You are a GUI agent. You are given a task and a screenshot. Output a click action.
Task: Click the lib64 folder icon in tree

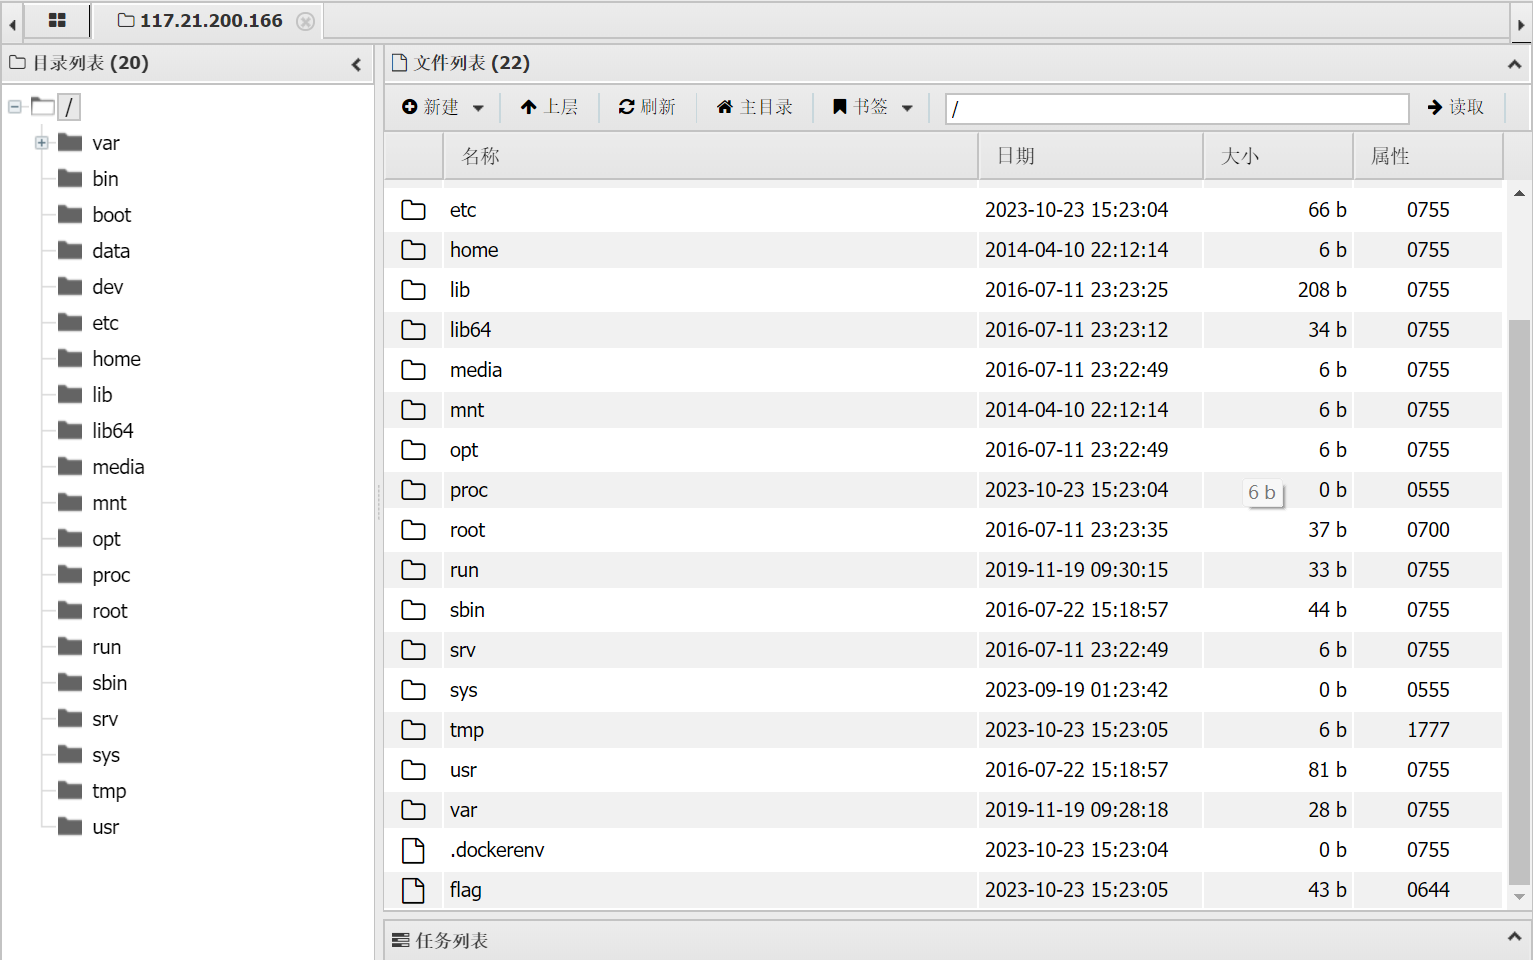70,430
